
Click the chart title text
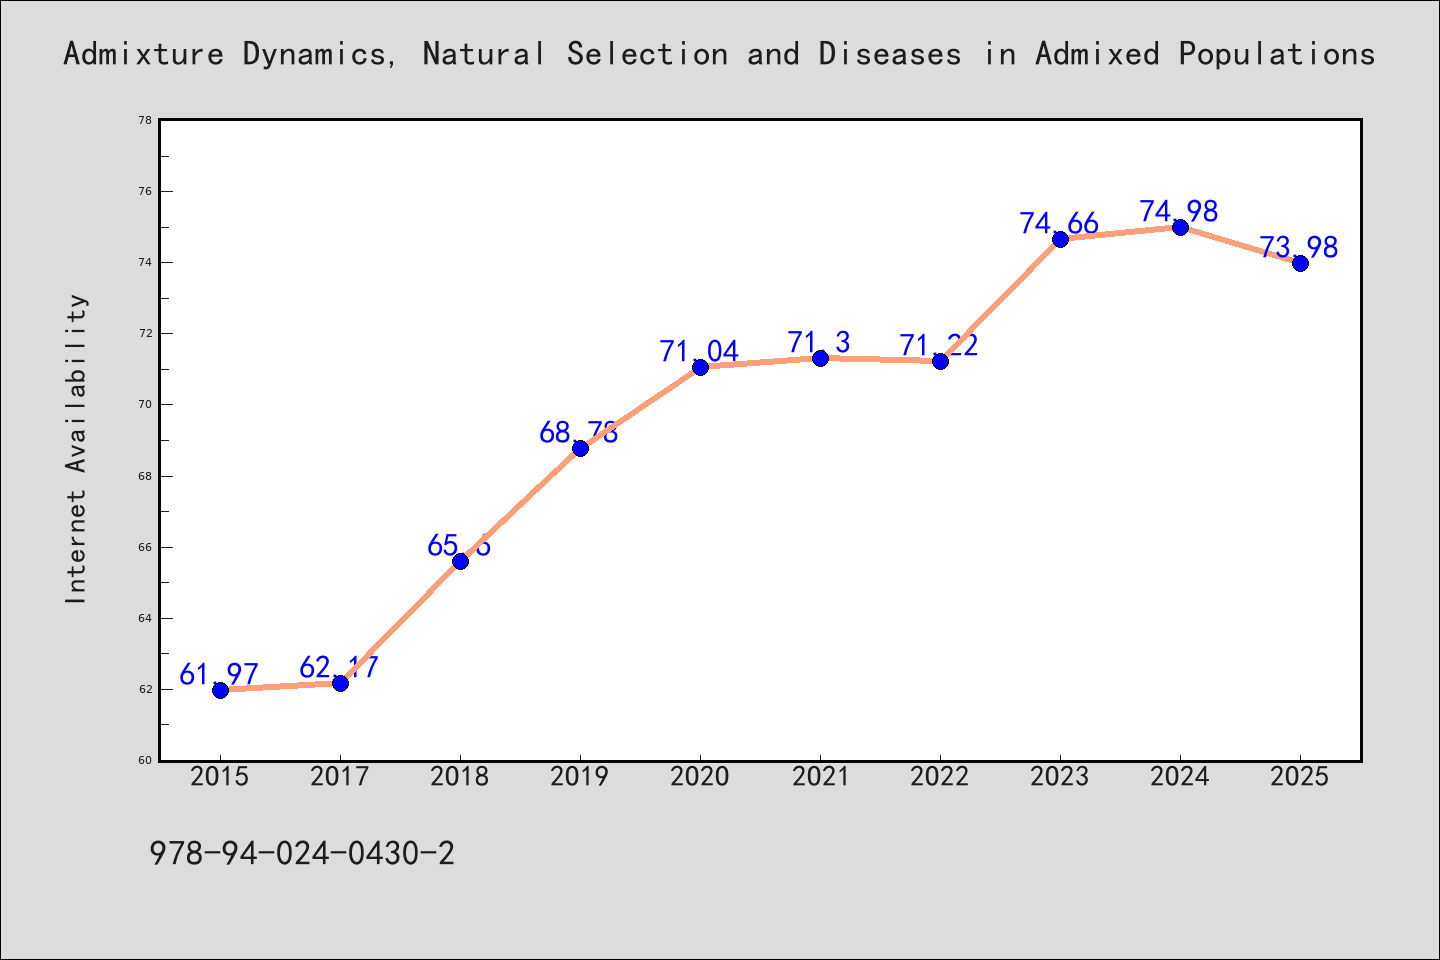pos(719,54)
